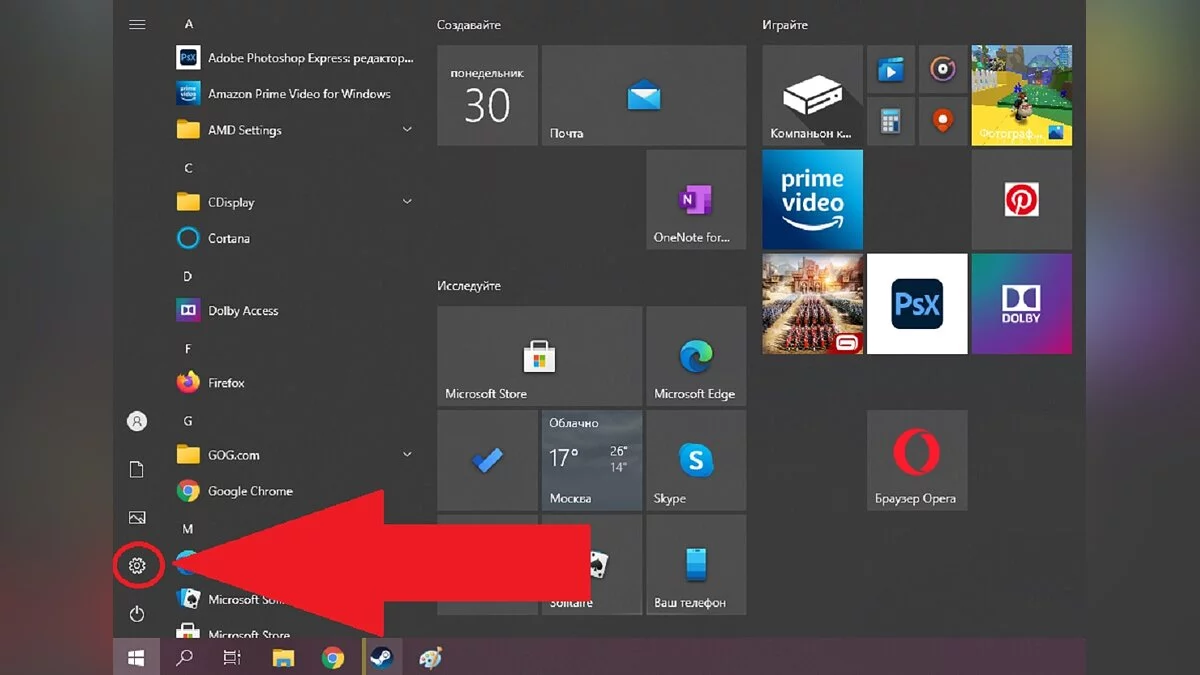Open the Calculator small tile
1200x675 pixels.
[889, 121]
